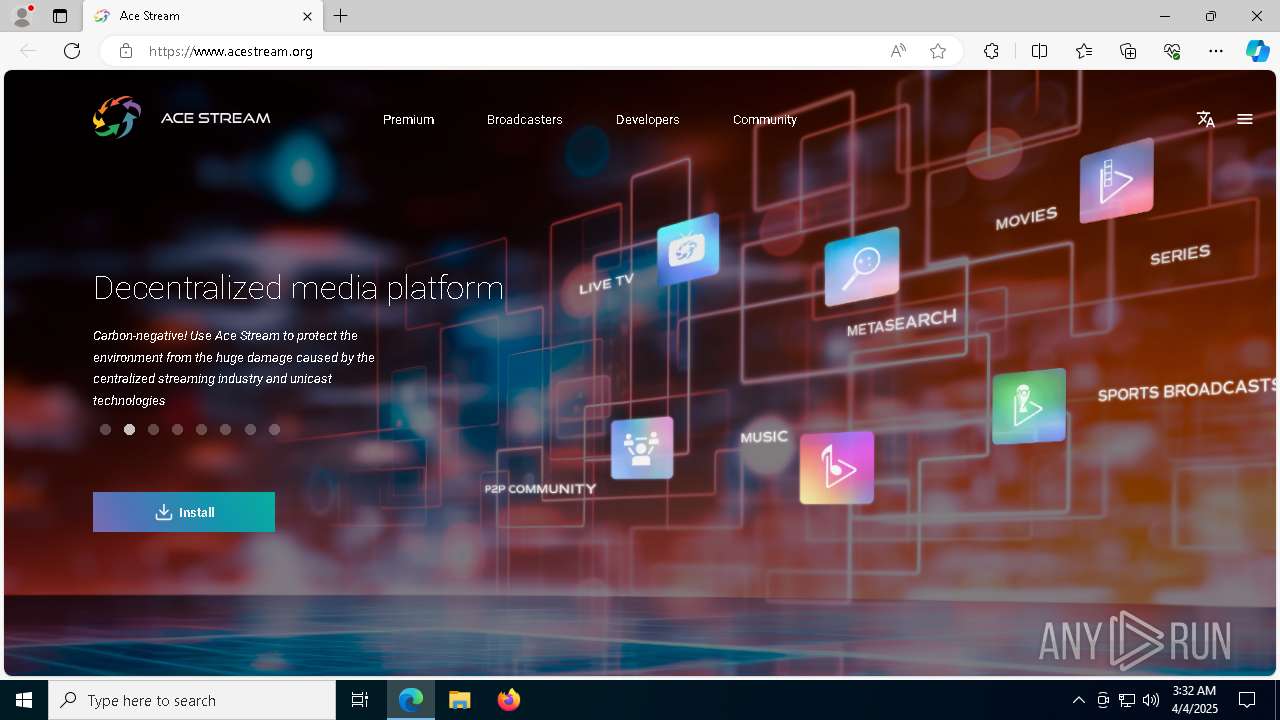This screenshot has width=1280, height=720.
Task: Open the browser profile avatar
Action: [x=22, y=16]
